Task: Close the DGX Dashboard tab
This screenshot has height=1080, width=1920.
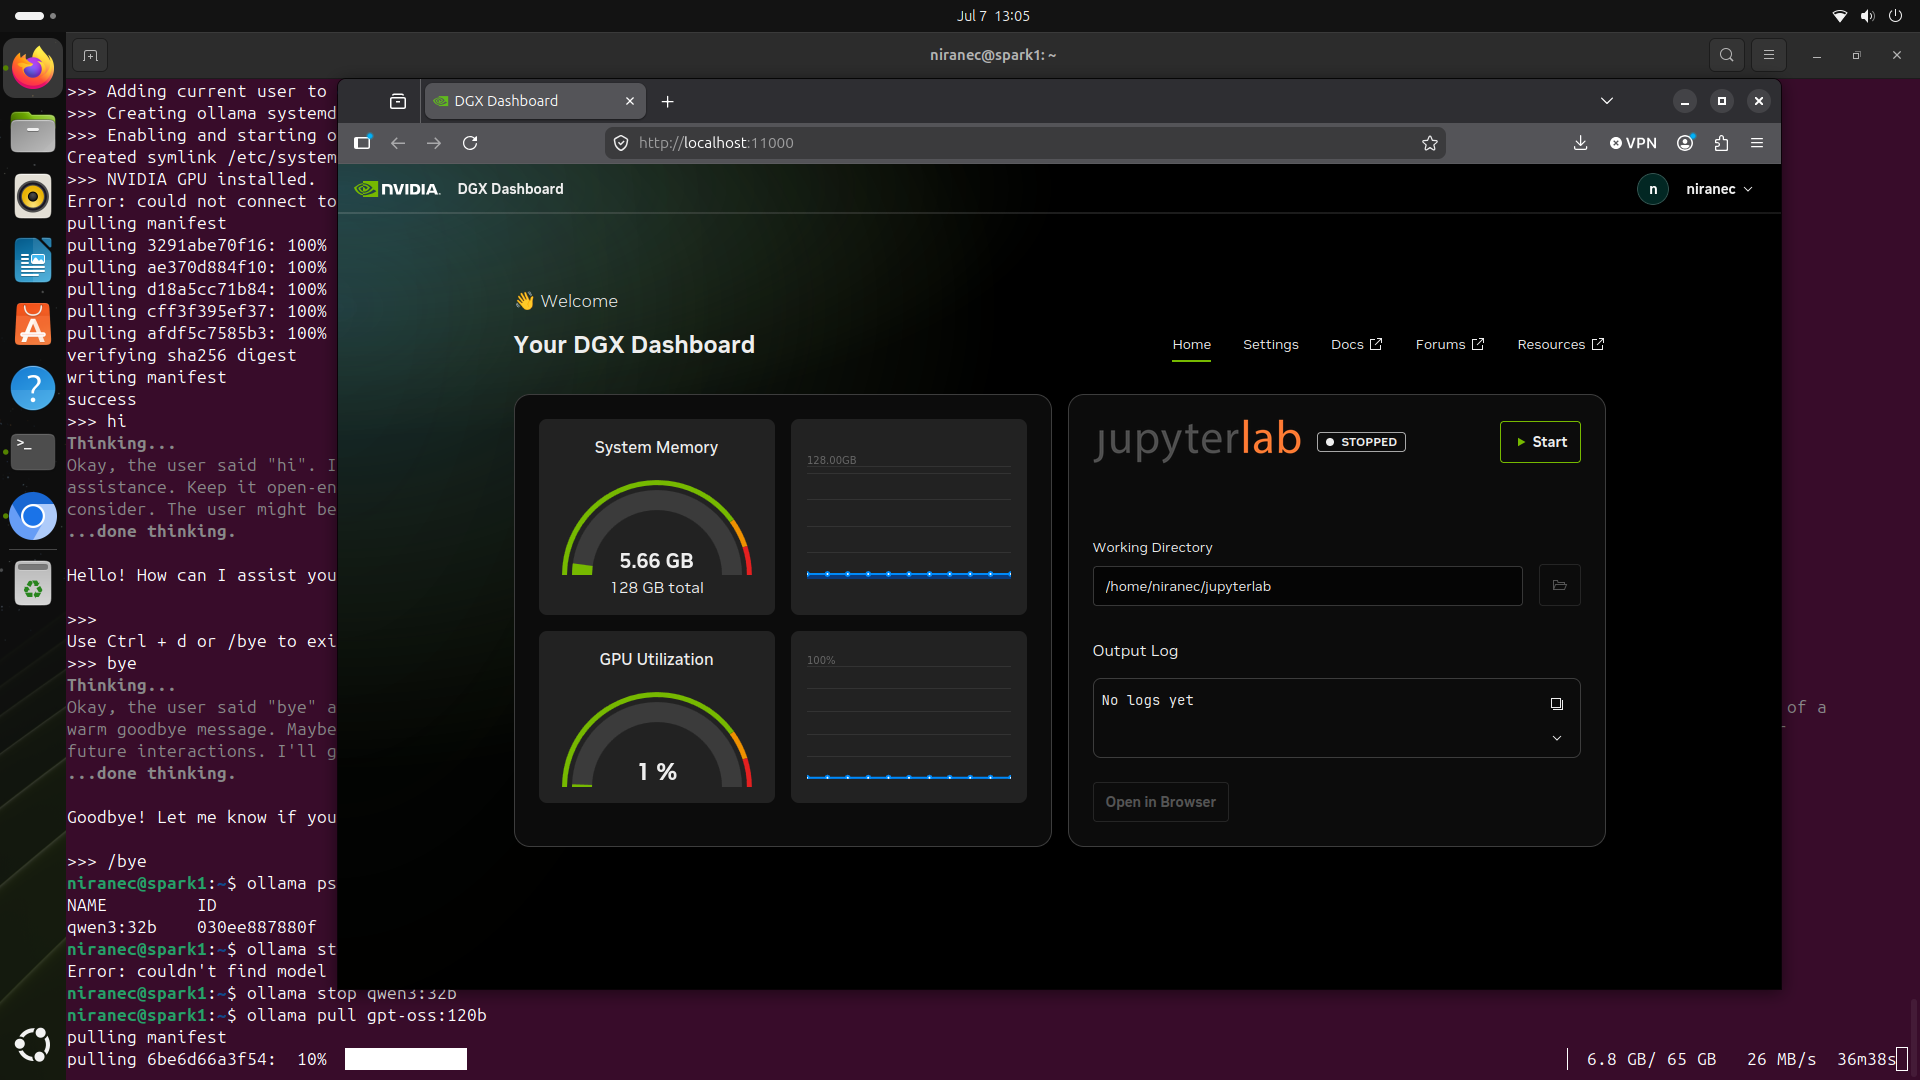Action: [630, 101]
